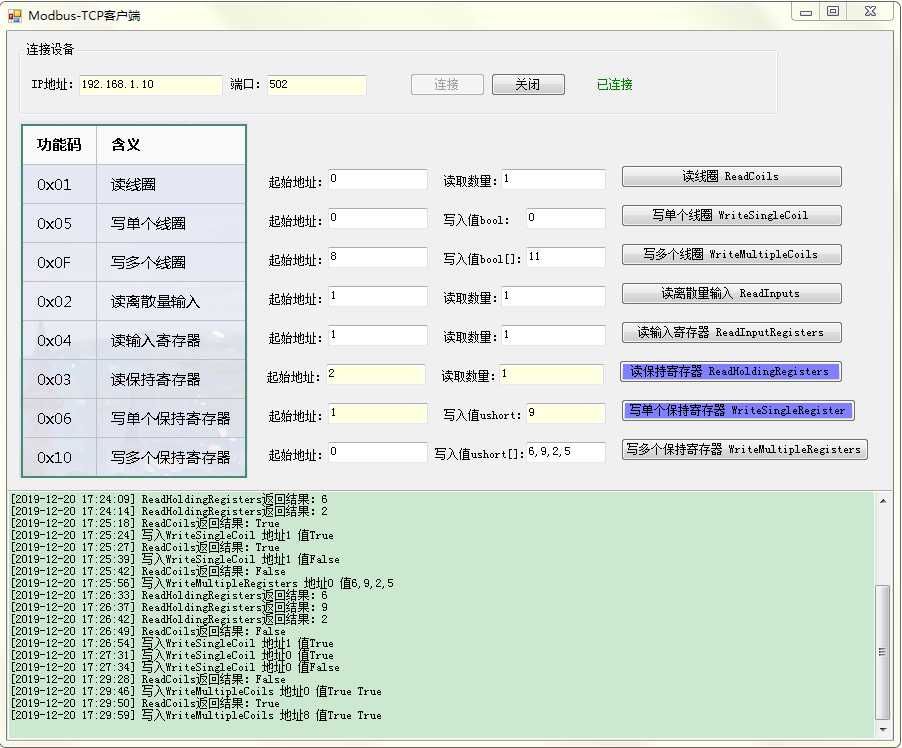Click the 已连接 status text
Image resolution: width=902 pixels, height=748 pixels.
click(x=614, y=85)
